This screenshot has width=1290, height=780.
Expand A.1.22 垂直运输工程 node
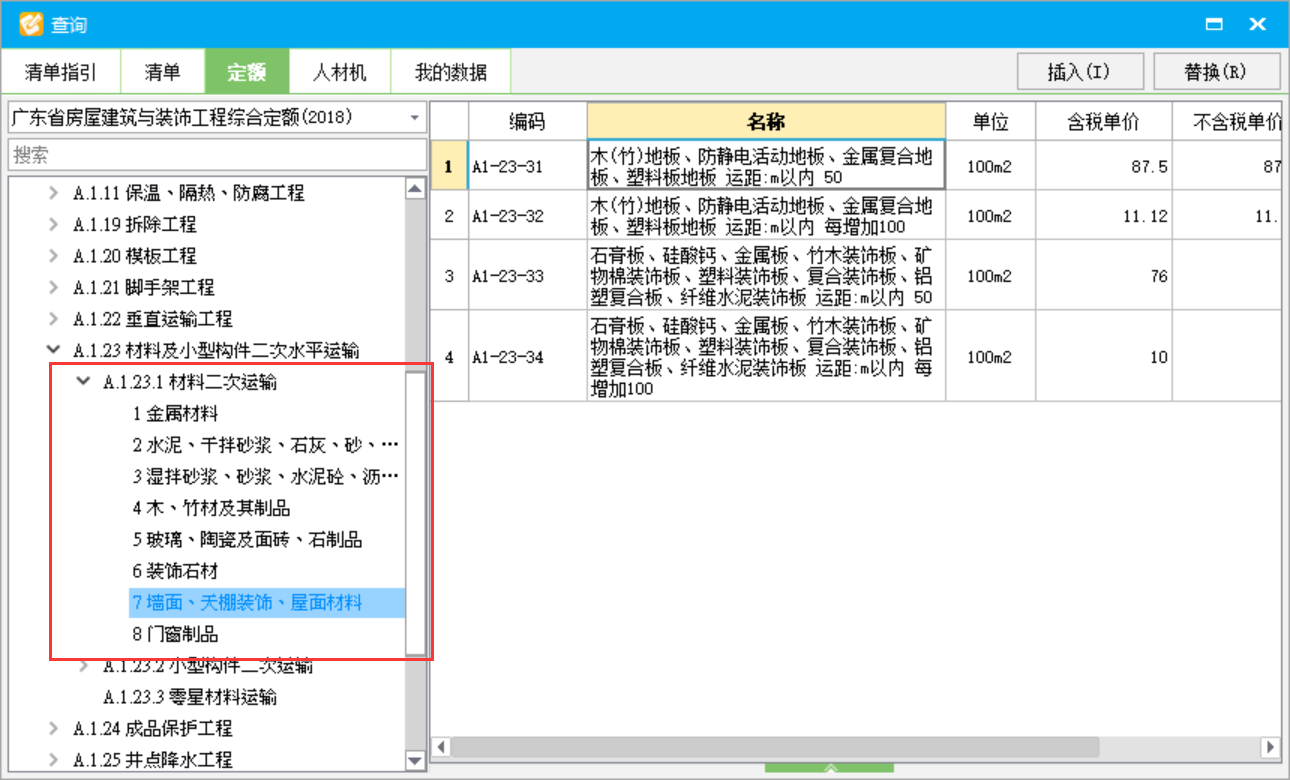pos(53,319)
